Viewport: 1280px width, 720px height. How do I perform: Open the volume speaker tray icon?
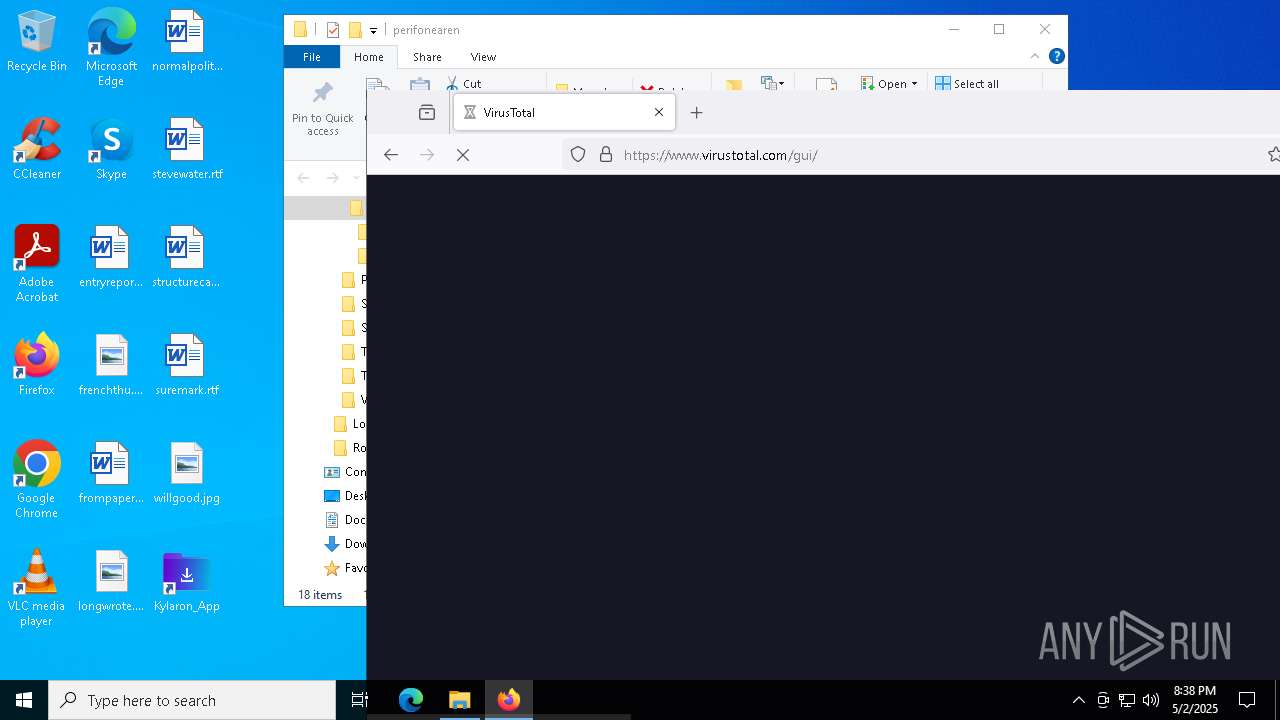(1150, 700)
